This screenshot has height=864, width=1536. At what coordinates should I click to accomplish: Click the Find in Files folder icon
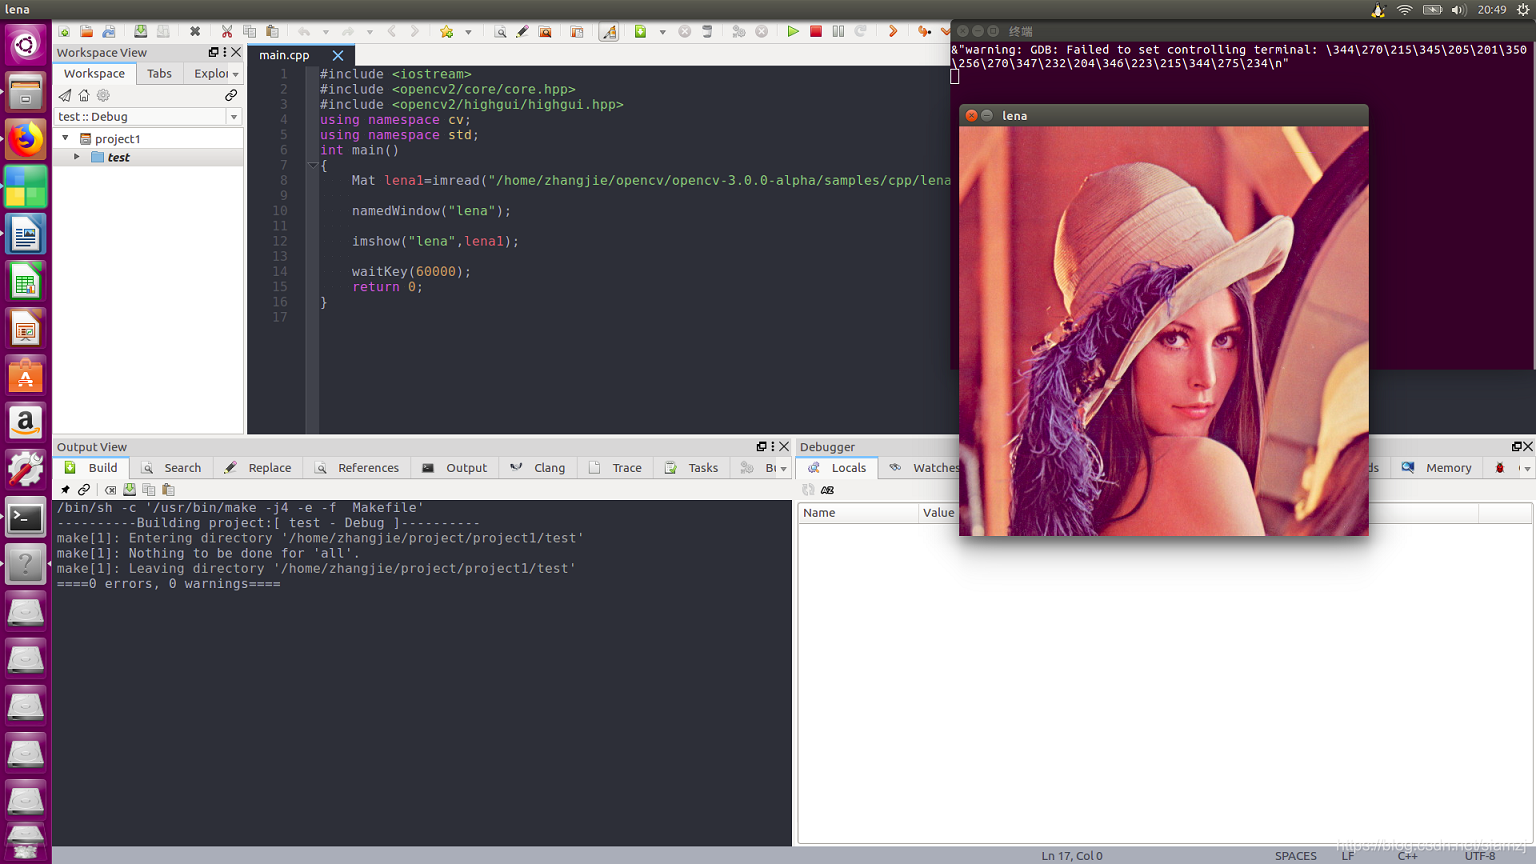pyautogui.click(x=545, y=32)
